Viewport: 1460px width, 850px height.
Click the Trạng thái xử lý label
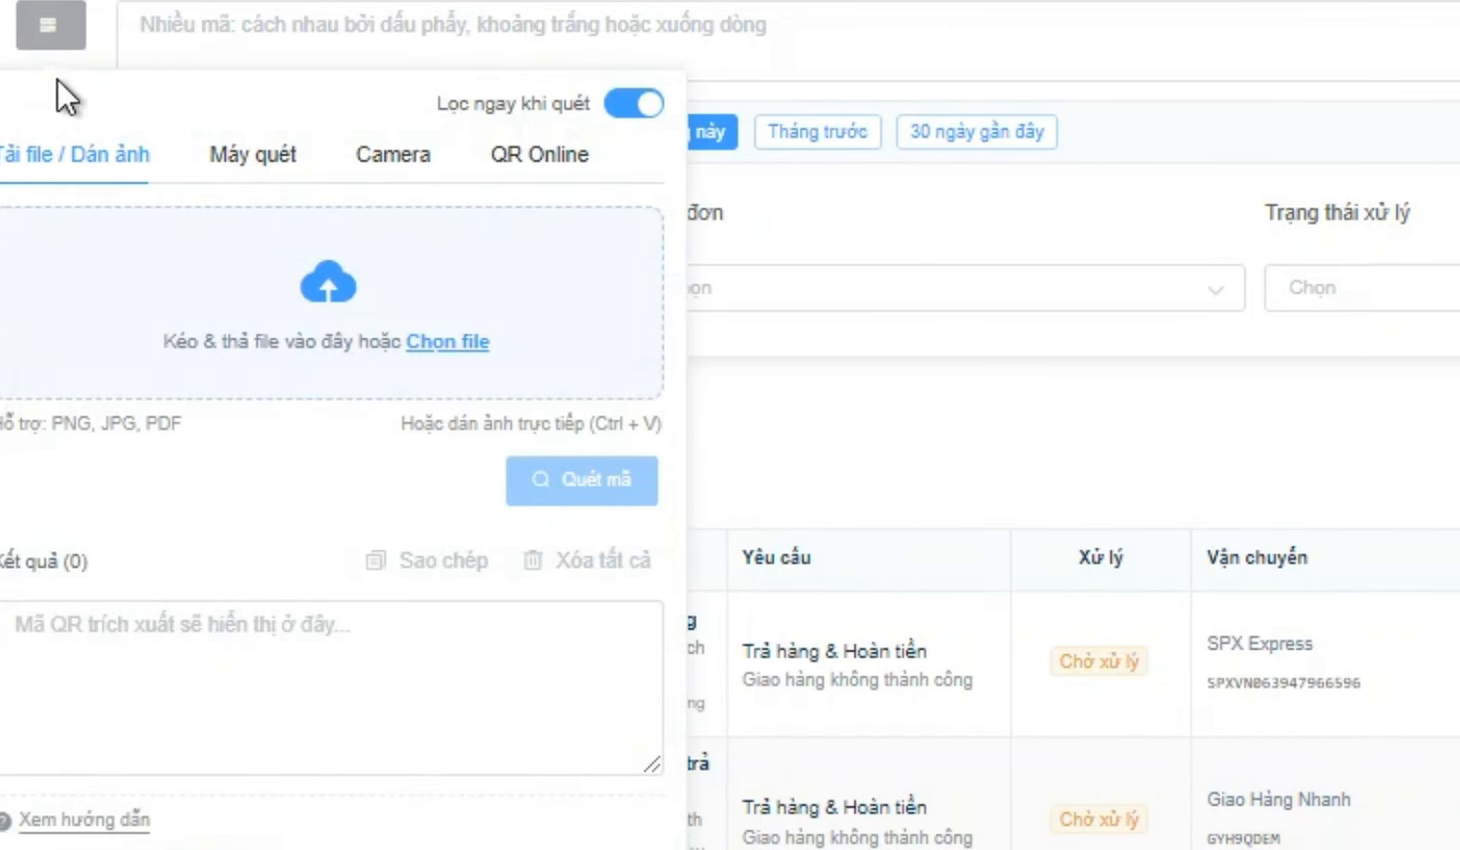pyautogui.click(x=1337, y=213)
